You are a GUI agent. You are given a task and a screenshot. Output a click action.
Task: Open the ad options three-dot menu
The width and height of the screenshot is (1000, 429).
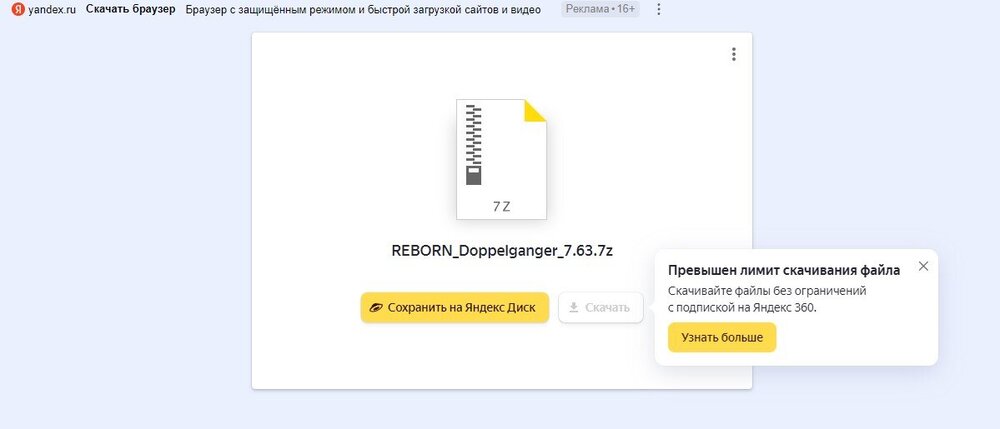pyautogui.click(x=659, y=10)
